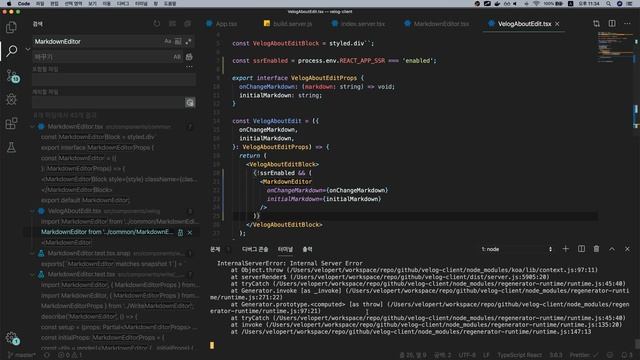Click the Prettier status bar item
The width and height of the screenshot is (640, 360).
(x=584, y=355)
